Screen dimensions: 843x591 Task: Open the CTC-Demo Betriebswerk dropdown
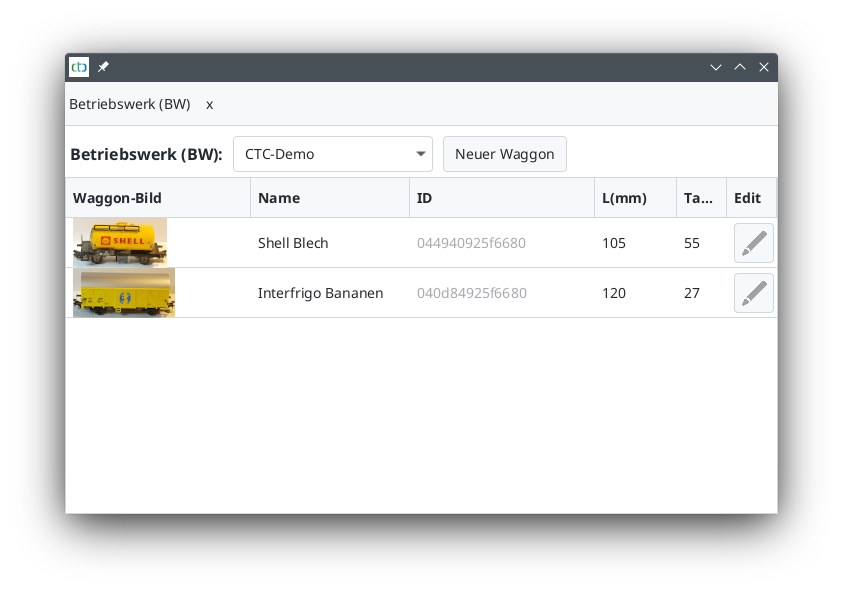332,154
